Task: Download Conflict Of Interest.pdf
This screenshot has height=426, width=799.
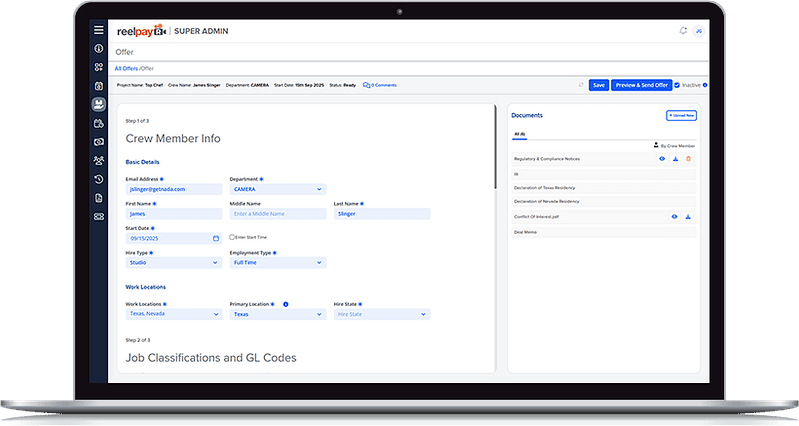Action: point(687,217)
